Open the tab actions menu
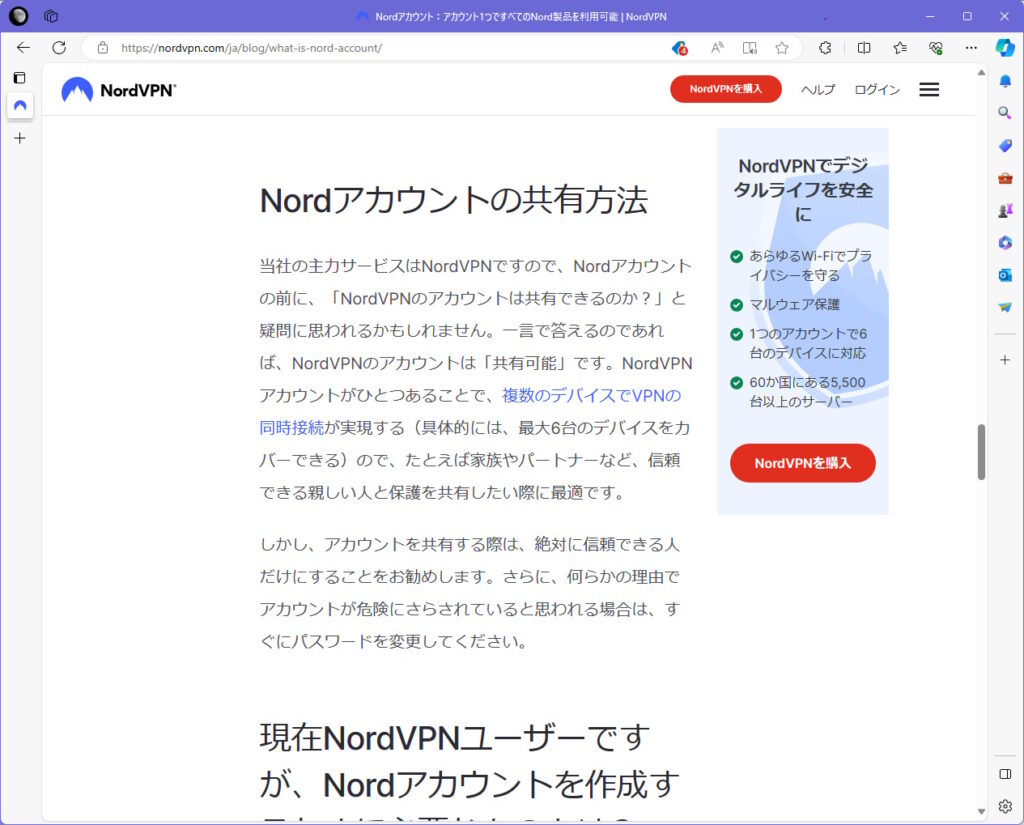Screen dimensions: 1024x825 pyautogui.click(x=20, y=78)
